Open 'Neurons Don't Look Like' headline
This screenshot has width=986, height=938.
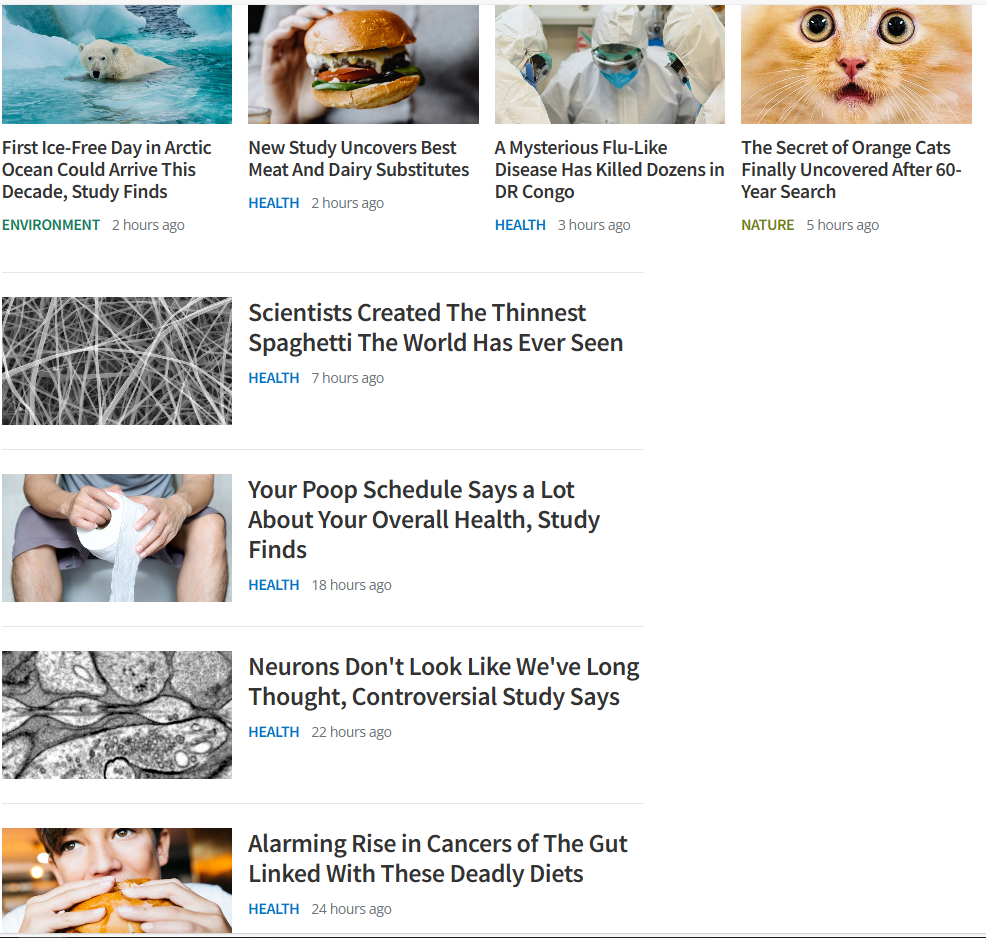point(444,681)
